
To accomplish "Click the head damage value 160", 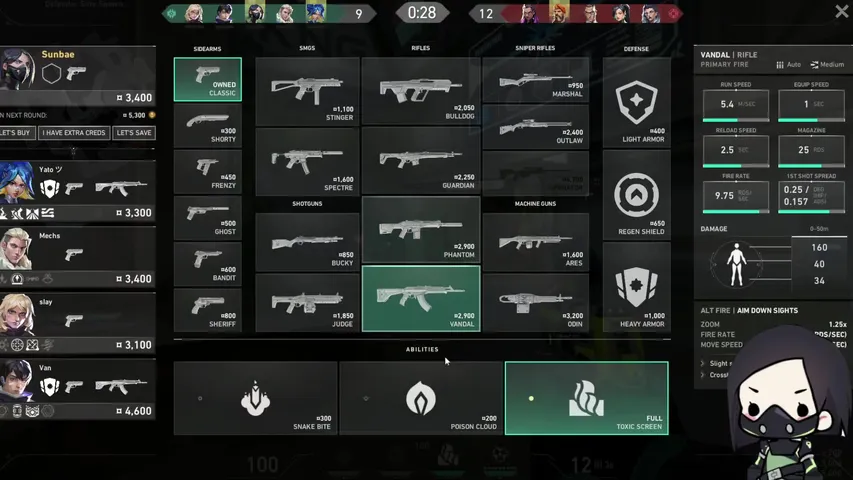I will tap(819, 248).
